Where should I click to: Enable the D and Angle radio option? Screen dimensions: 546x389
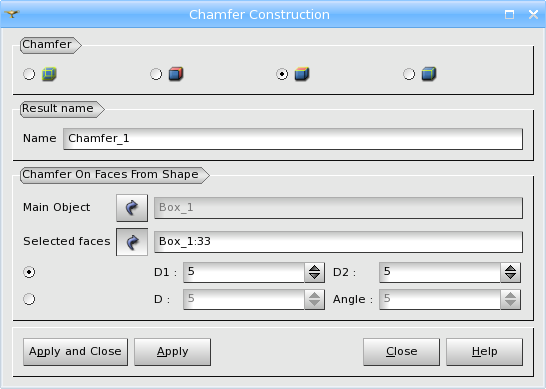pos(29,299)
